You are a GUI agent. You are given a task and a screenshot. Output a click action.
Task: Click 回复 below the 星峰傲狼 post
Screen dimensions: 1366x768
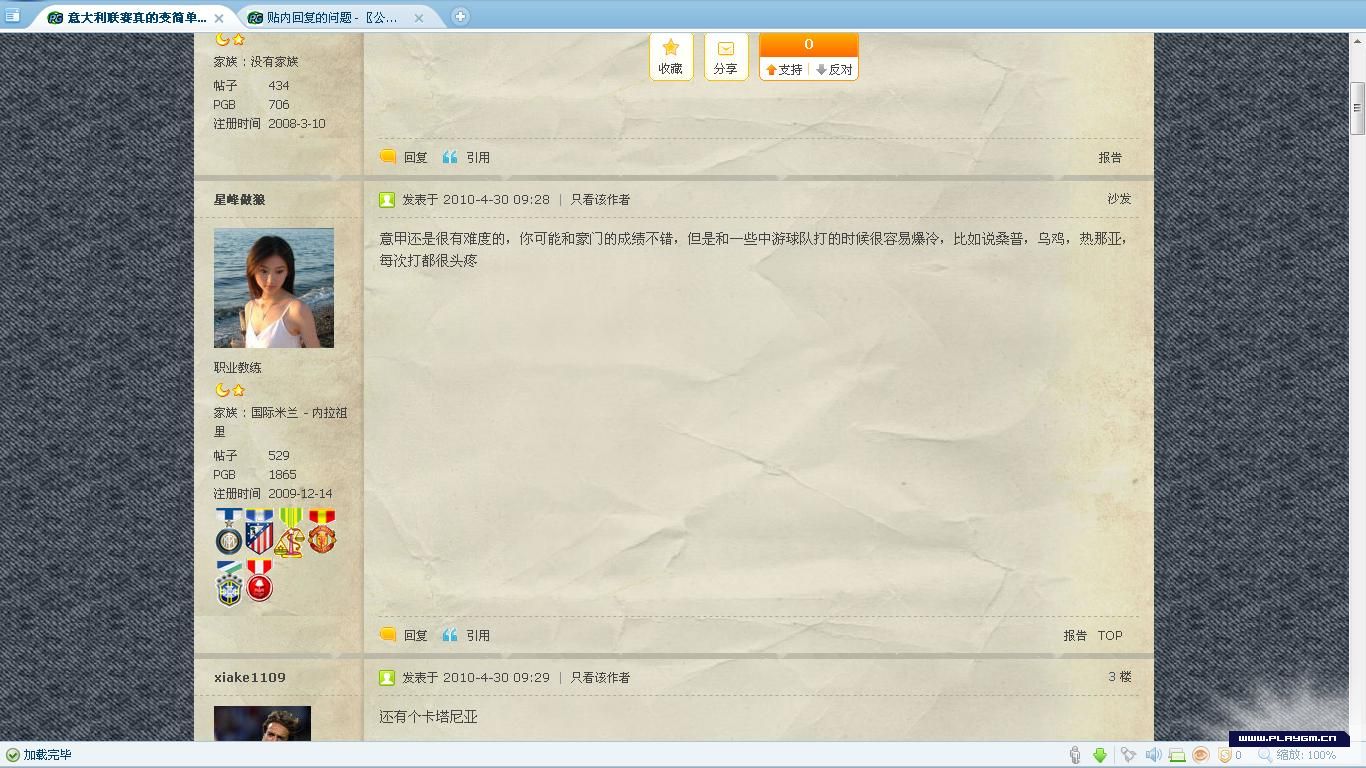click(416, 635)
